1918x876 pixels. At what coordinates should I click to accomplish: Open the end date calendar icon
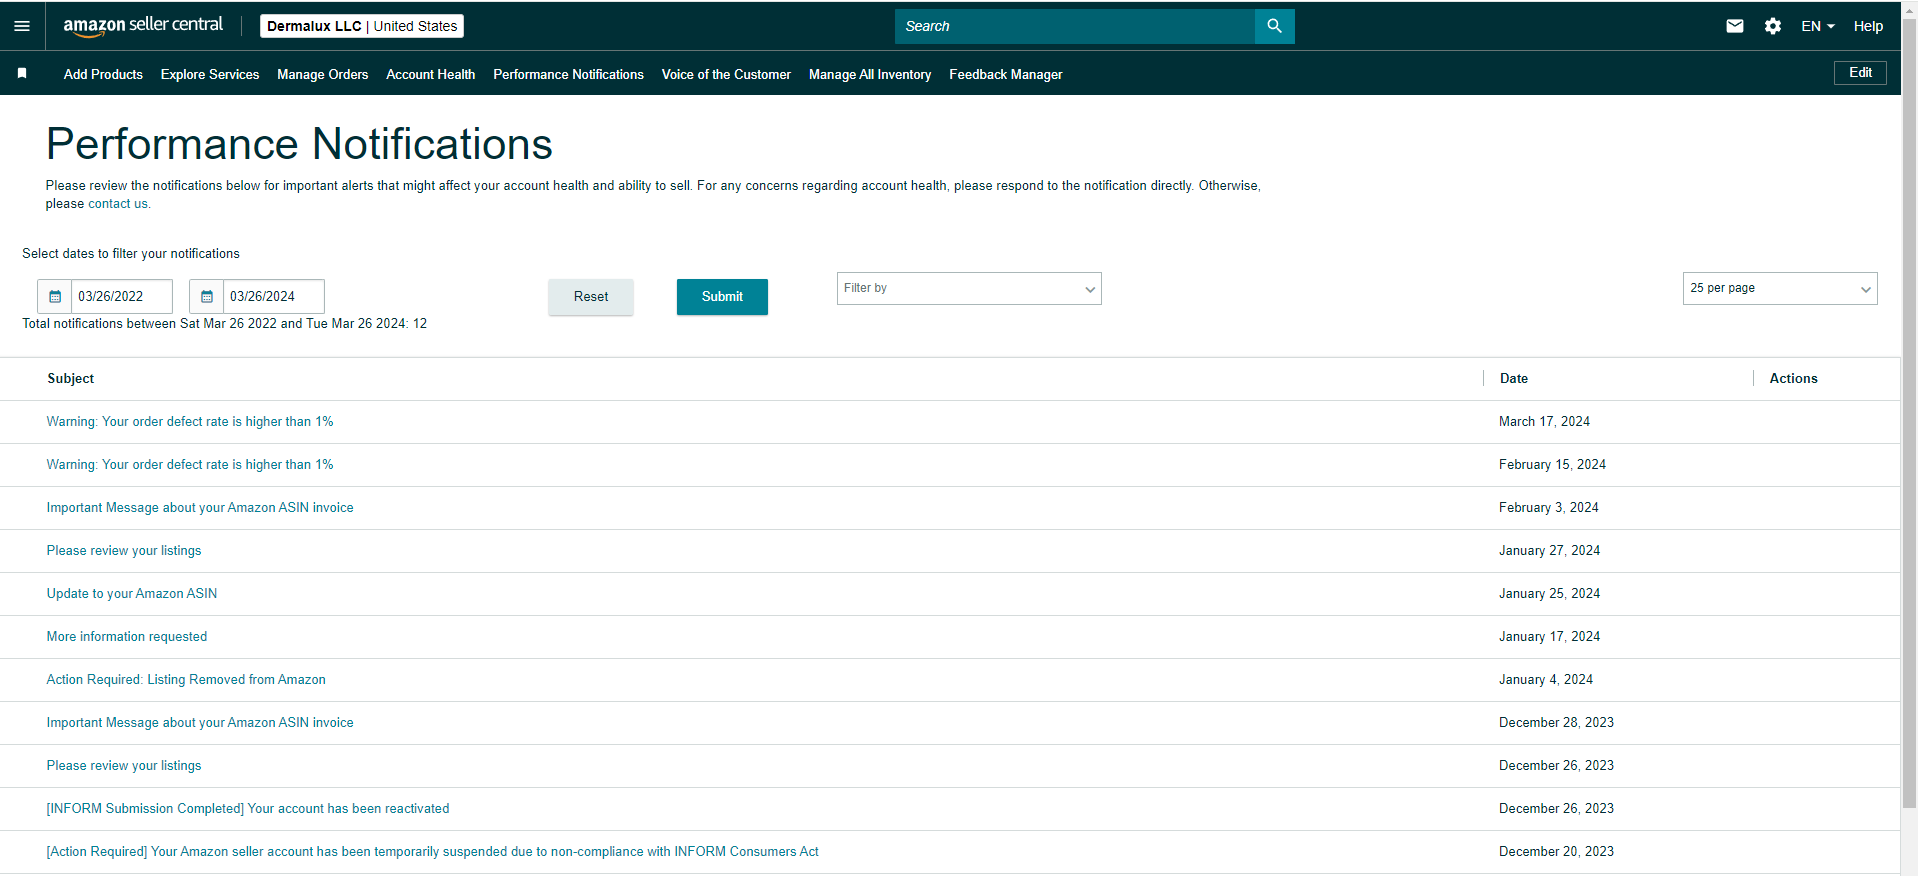coord(207,297)
